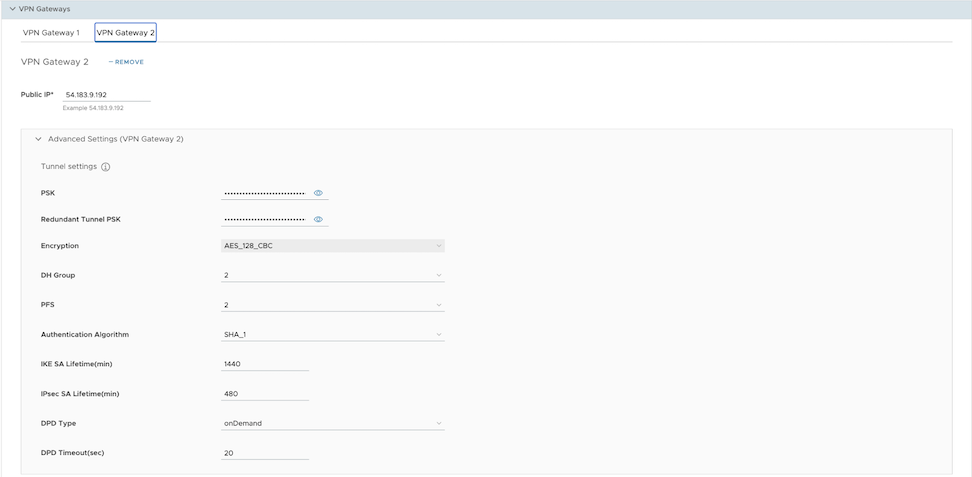
Task: Reveal the Redundant Tunnel PSK with eye icon
Action: pyautogui.click(x=318, y=219)
